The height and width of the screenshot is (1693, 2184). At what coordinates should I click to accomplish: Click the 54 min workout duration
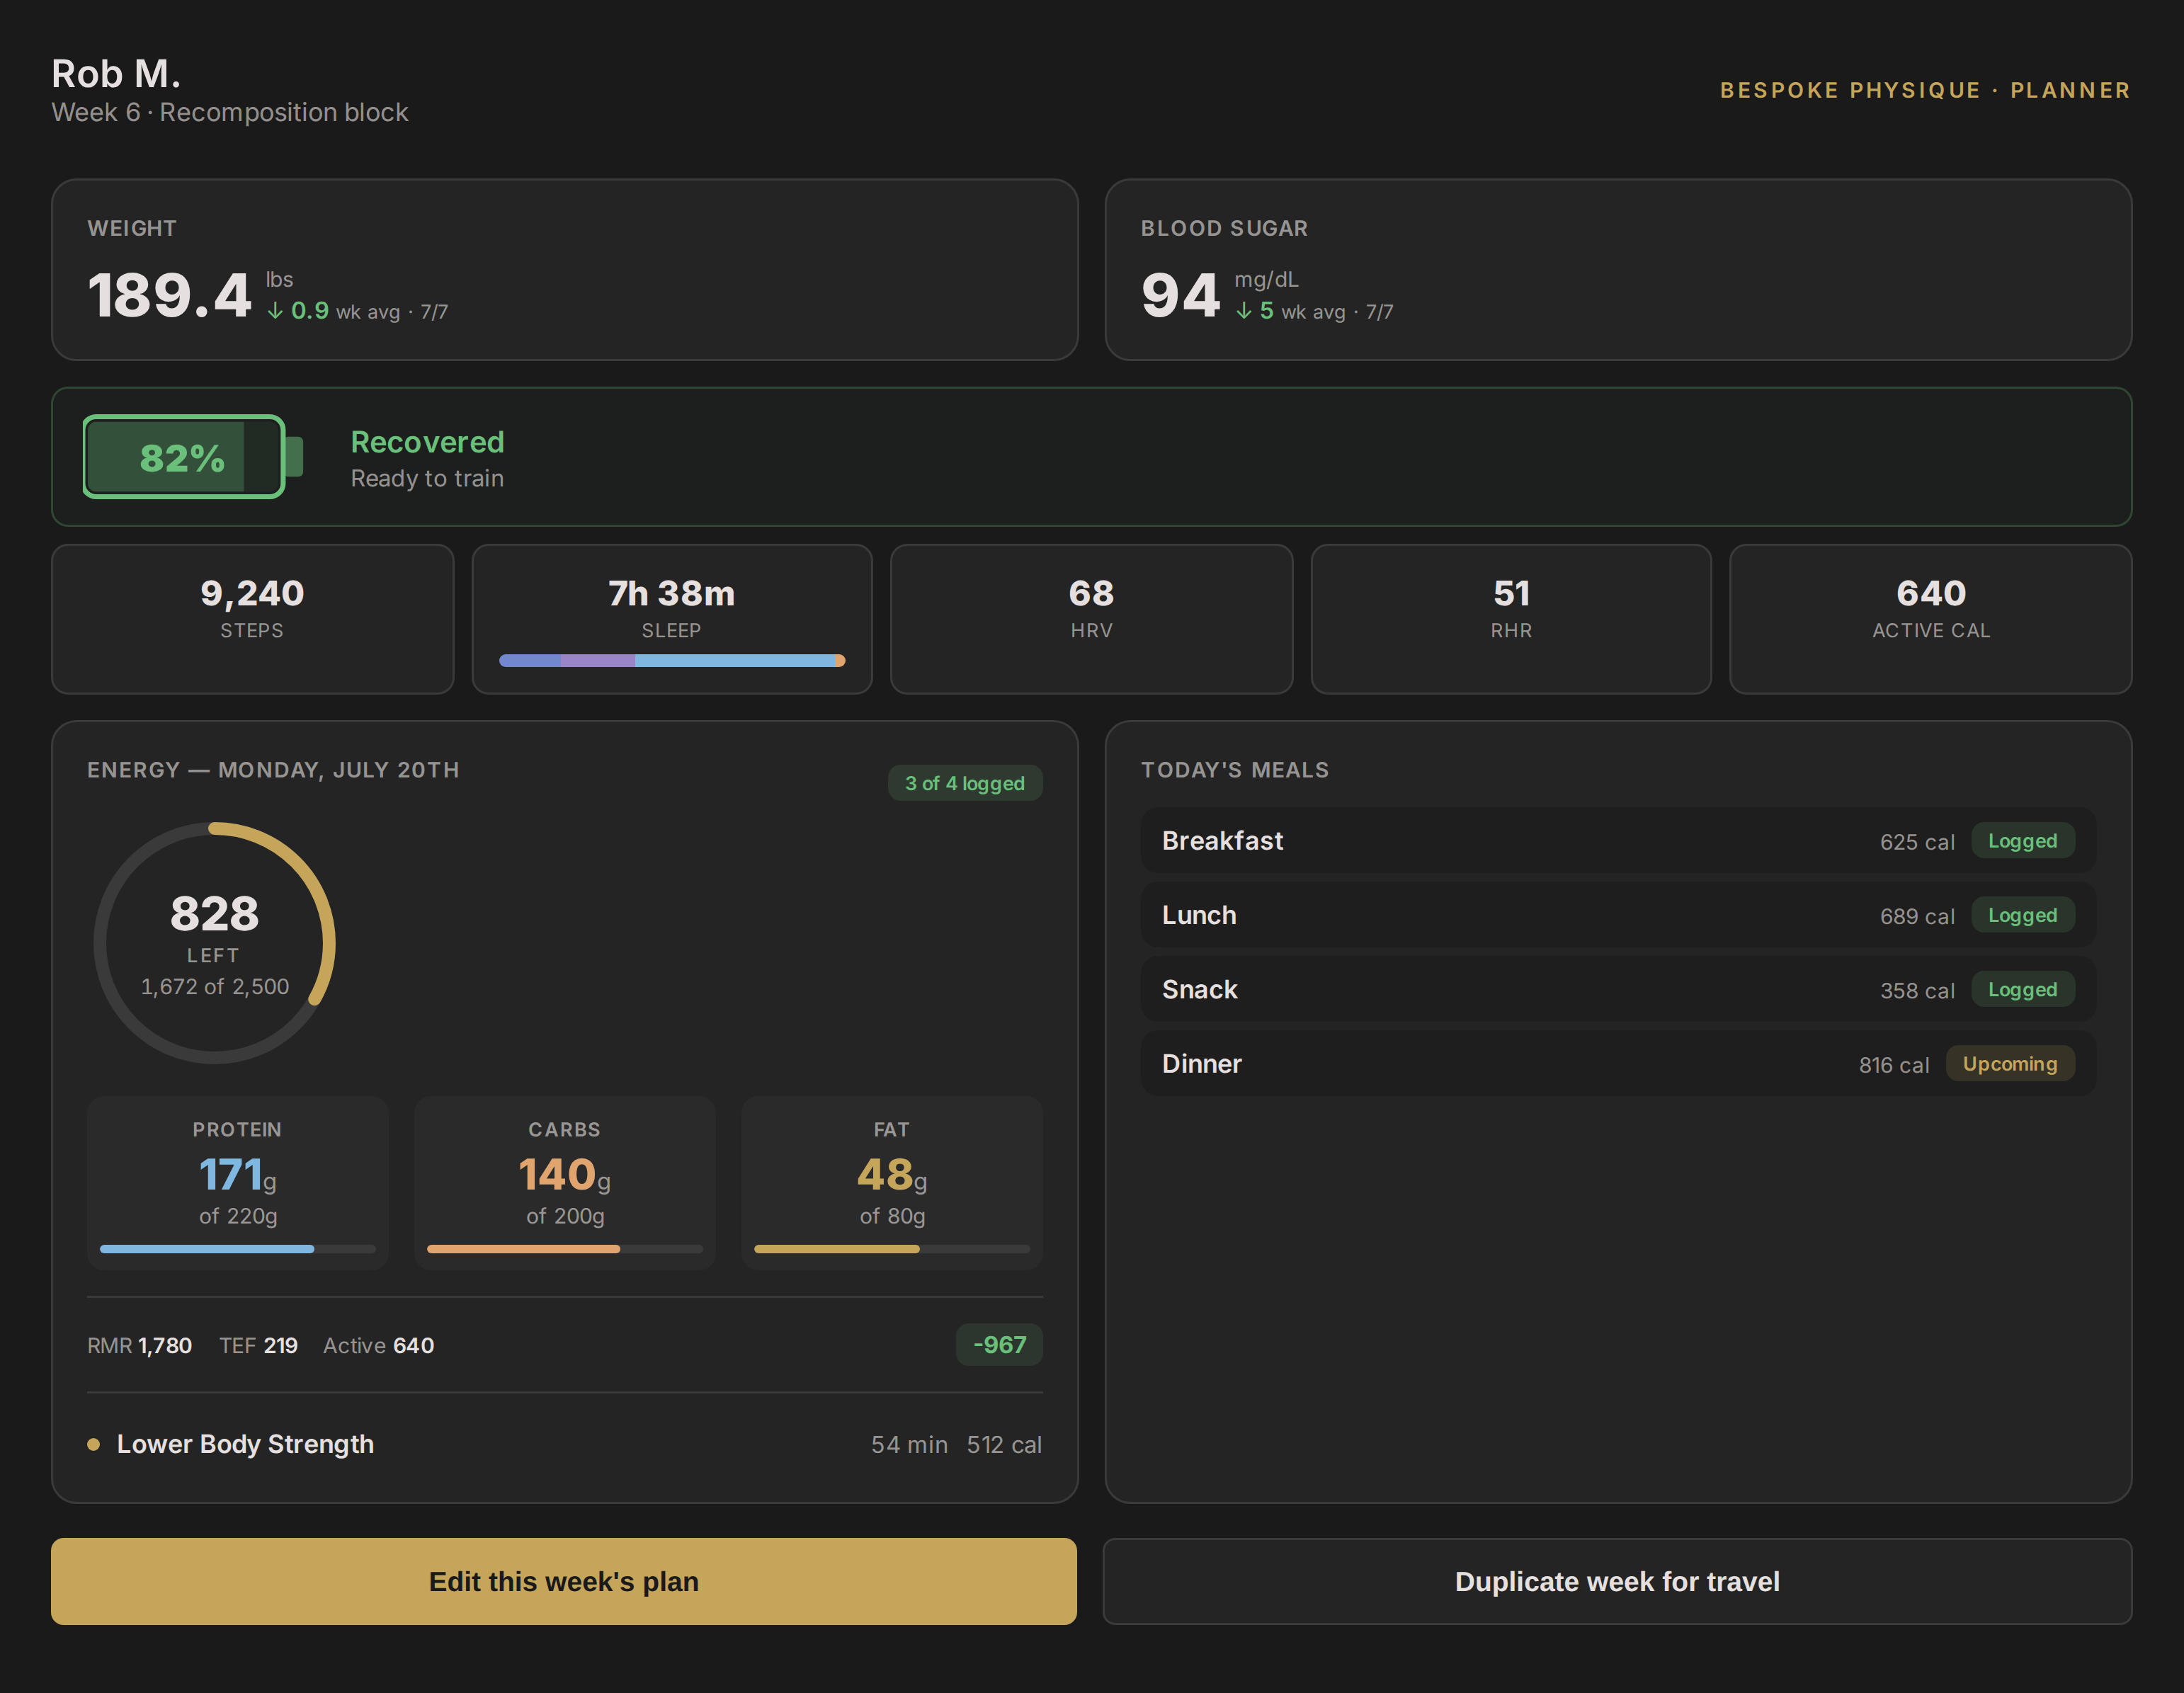tap(909, 1444)
